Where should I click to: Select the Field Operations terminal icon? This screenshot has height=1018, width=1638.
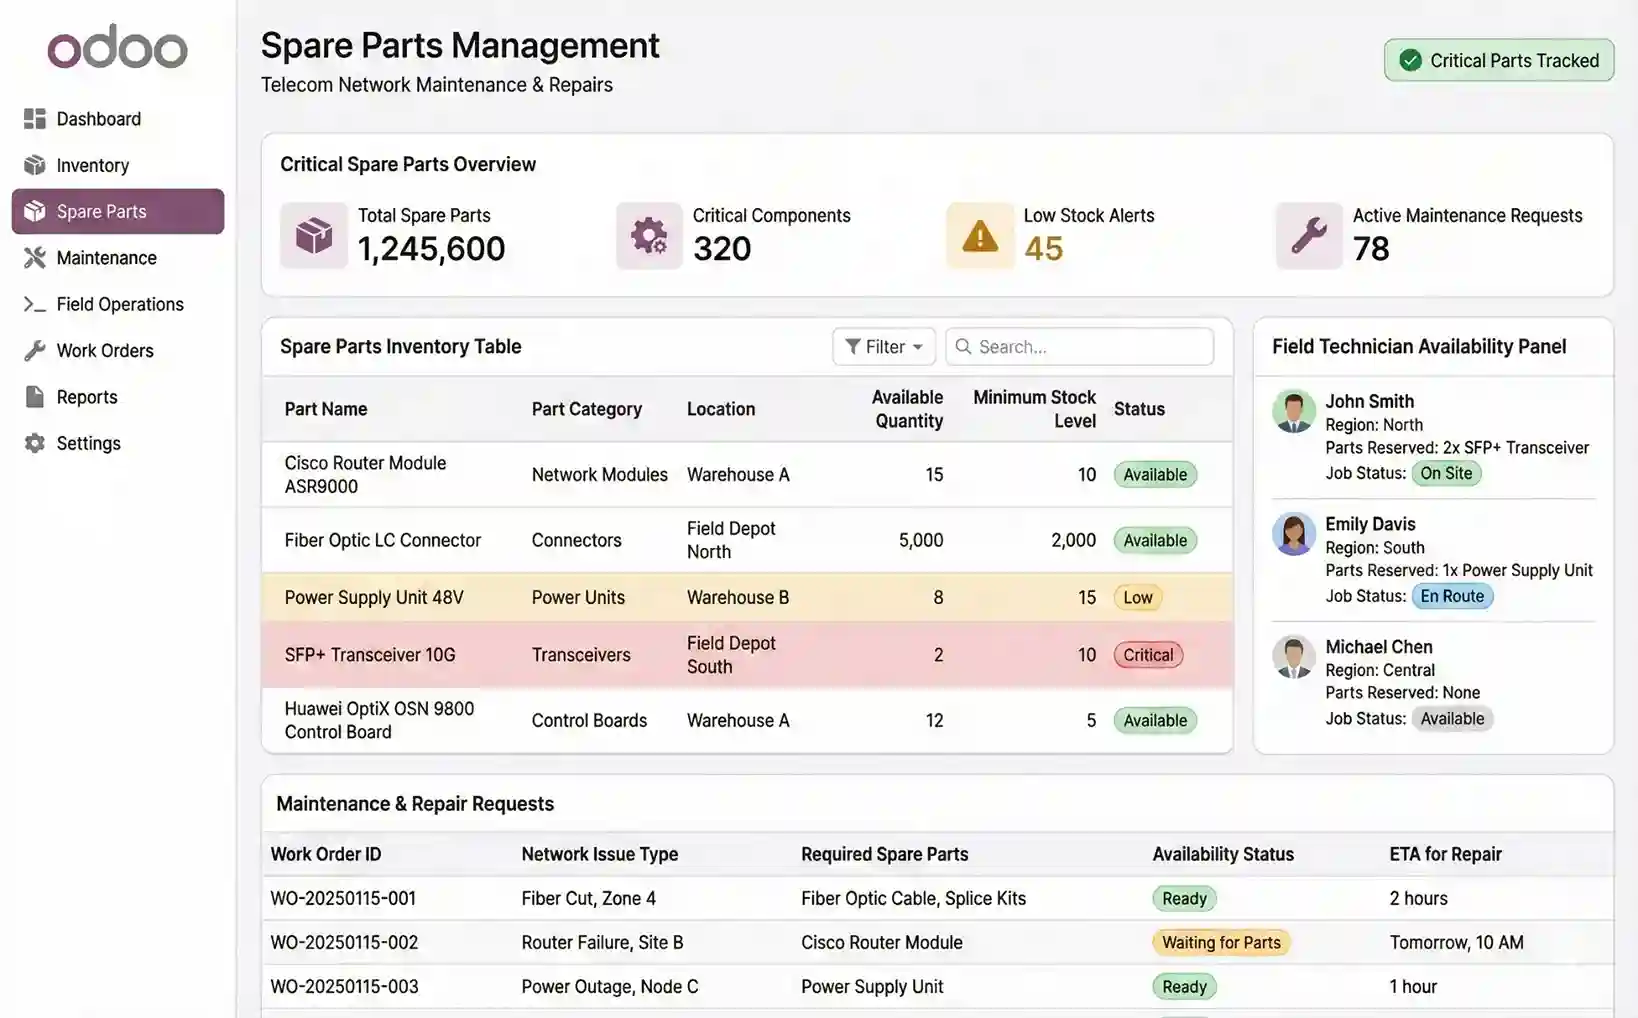[33, 304]
